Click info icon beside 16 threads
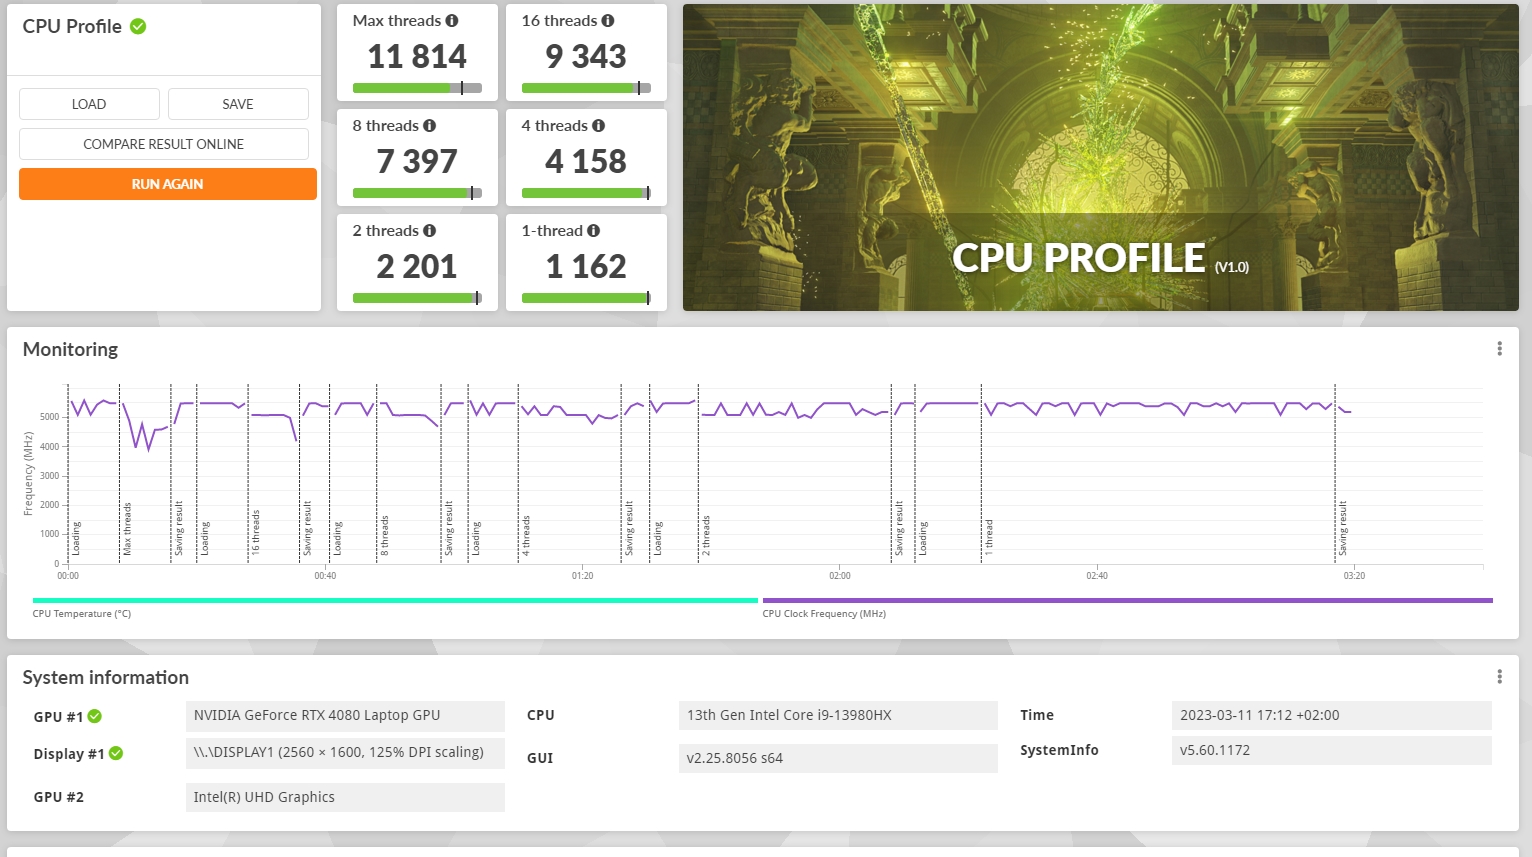1532x857 pixels. [x=608, y=21]
